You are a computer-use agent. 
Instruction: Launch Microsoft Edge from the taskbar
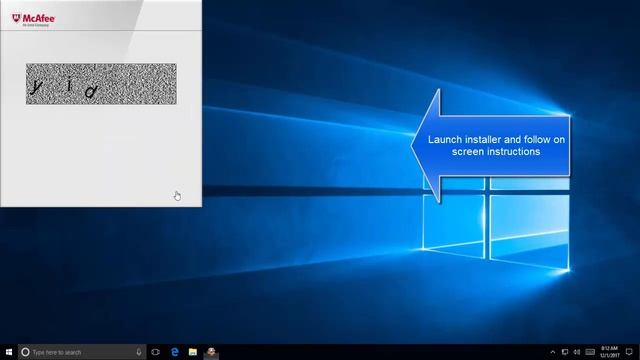[175, 352]
